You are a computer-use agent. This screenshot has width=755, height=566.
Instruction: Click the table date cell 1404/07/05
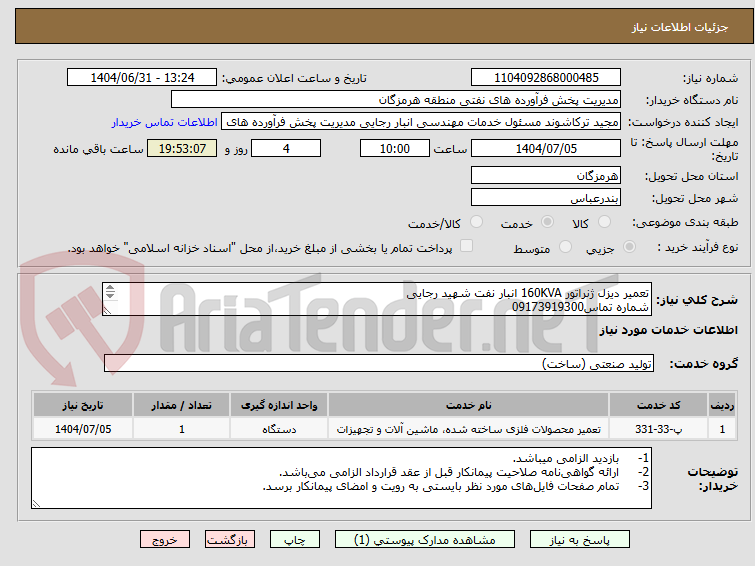tap(83, 429)
